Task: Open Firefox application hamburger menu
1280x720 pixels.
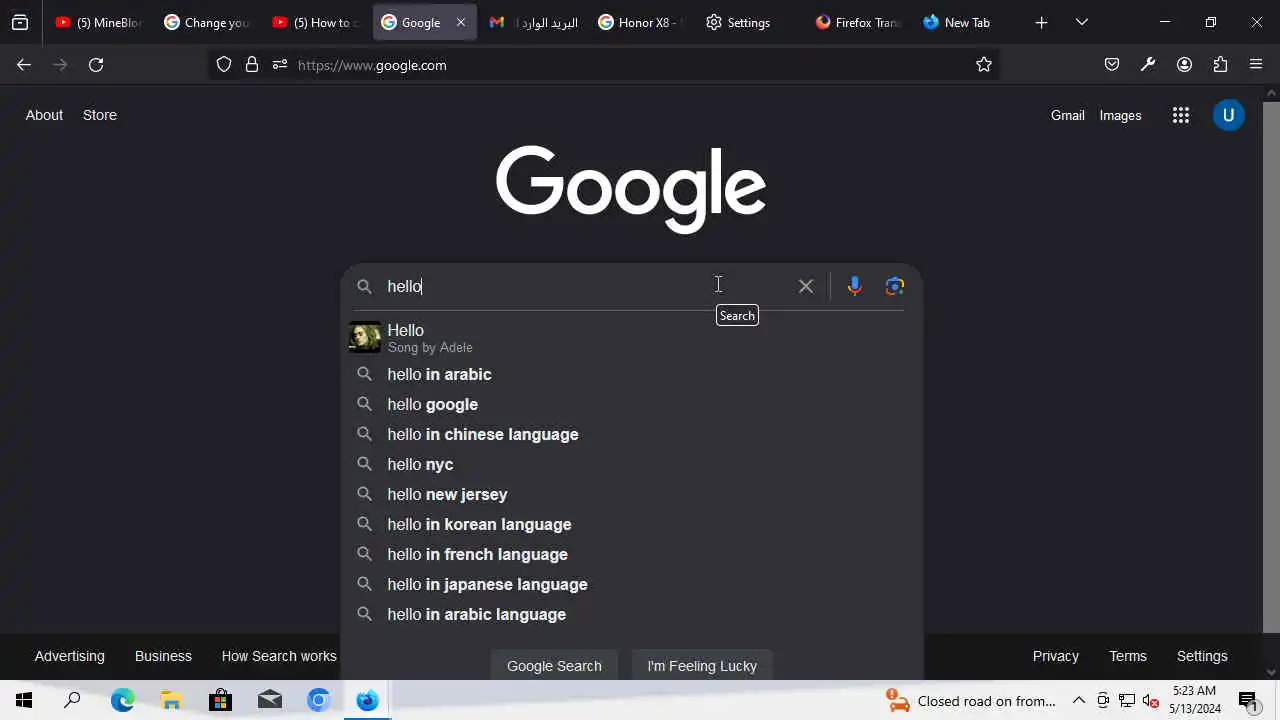Action: coord(1256,65)
